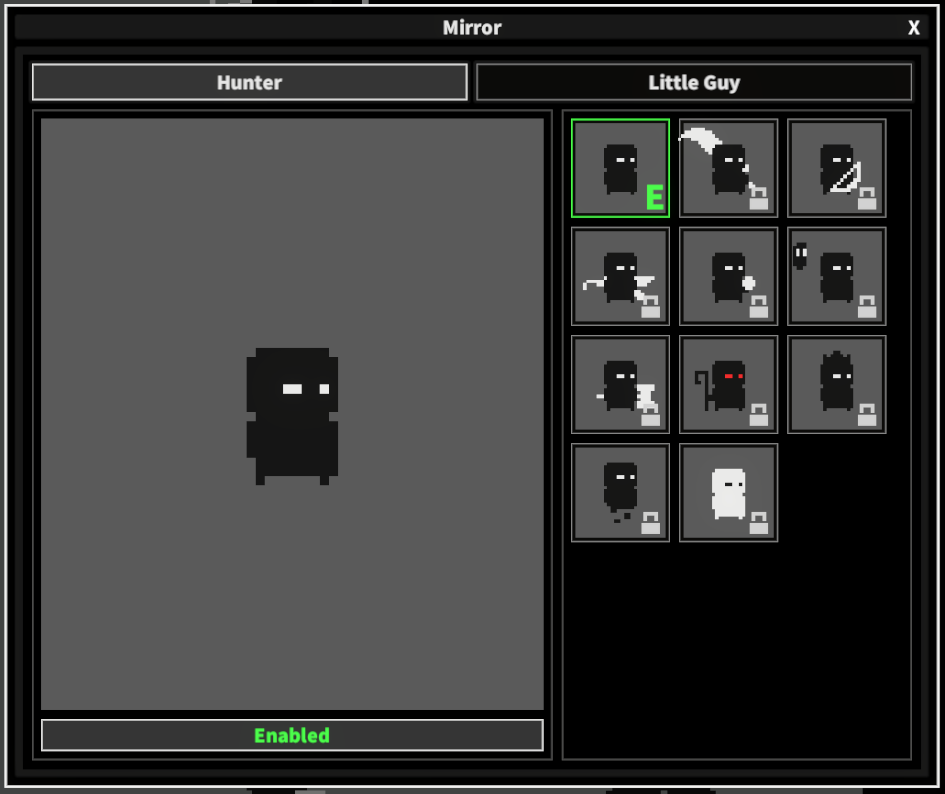Screen dimensions: 945x794
Task: Select the locked red-eyed skin with a staff
Action: tap(728, 384)
